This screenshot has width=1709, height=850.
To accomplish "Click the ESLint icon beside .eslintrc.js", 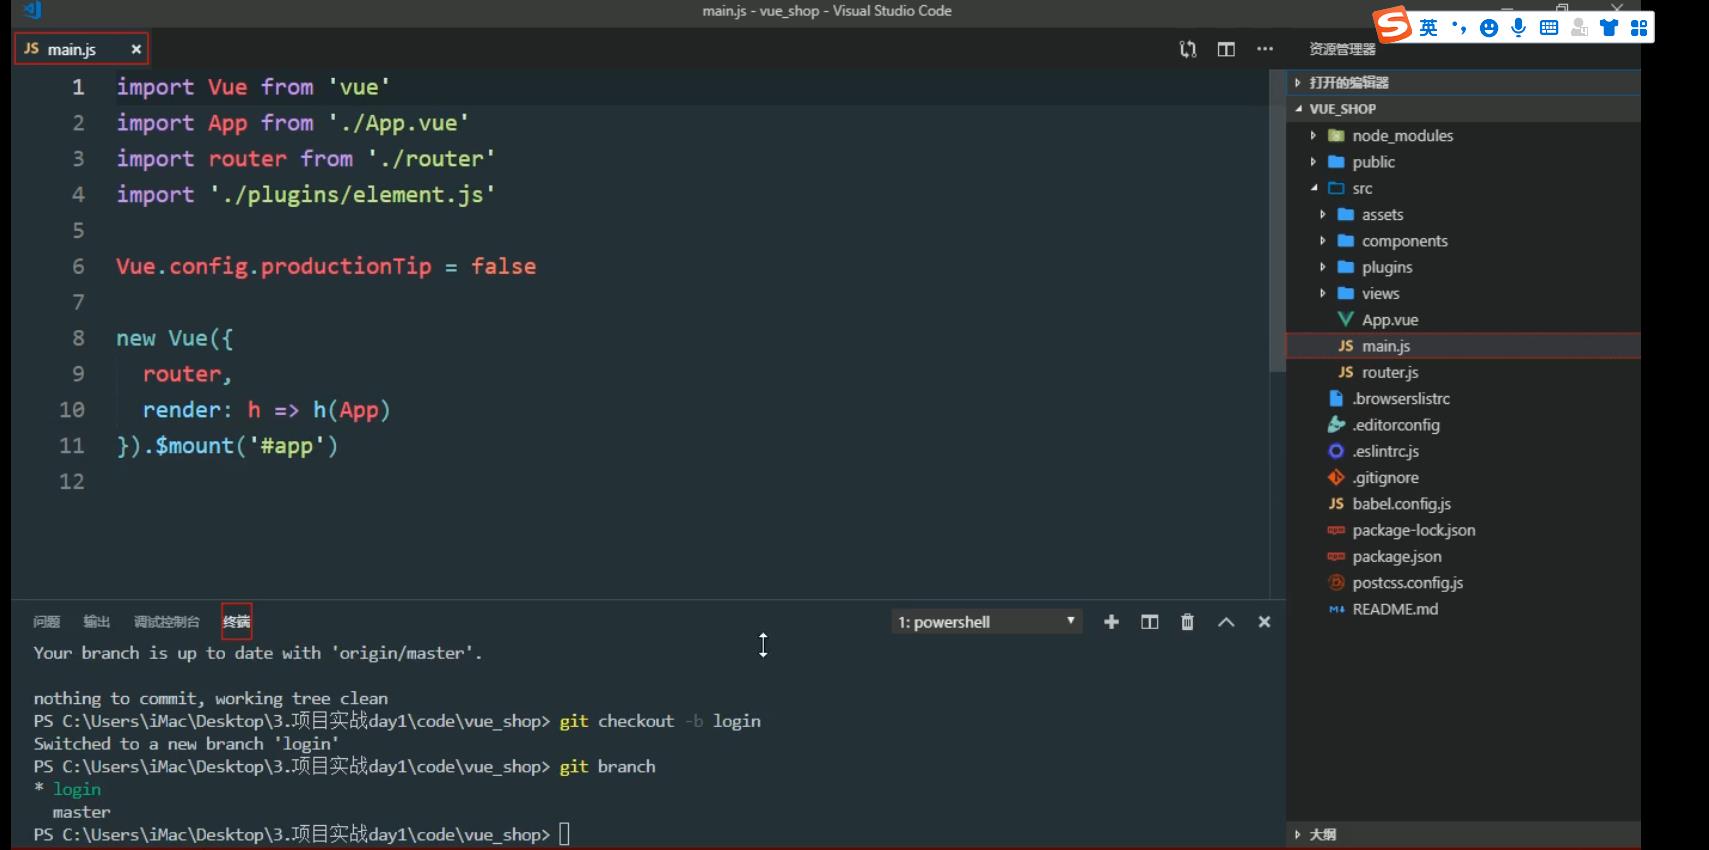I will 1336,451.
